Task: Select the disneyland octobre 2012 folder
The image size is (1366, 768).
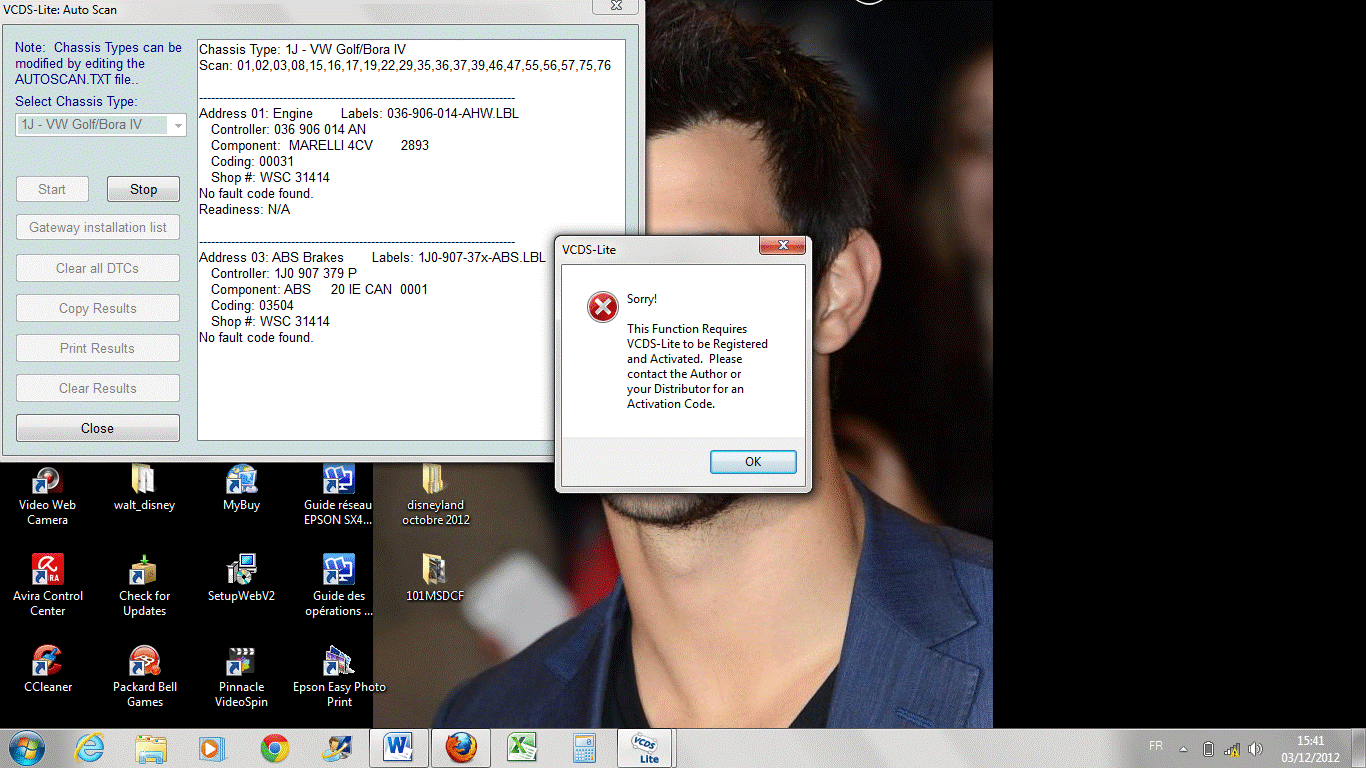Action: 437,495
